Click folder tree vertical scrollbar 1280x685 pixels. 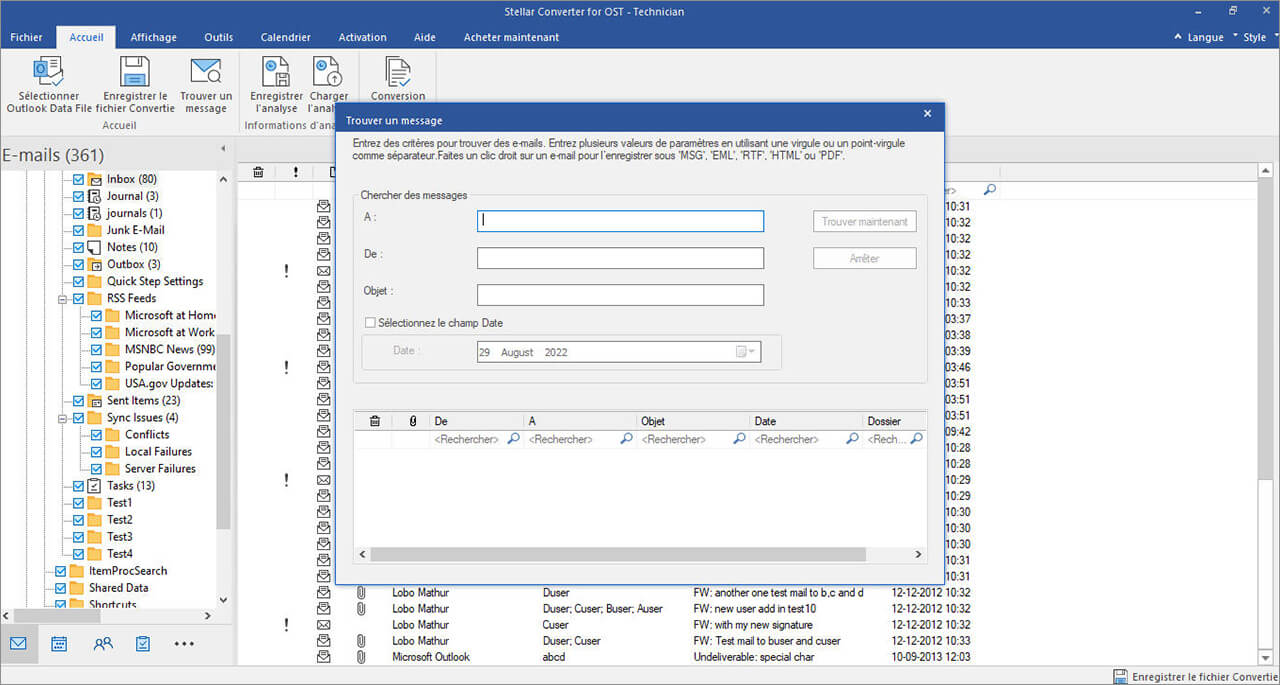point(223,430)
